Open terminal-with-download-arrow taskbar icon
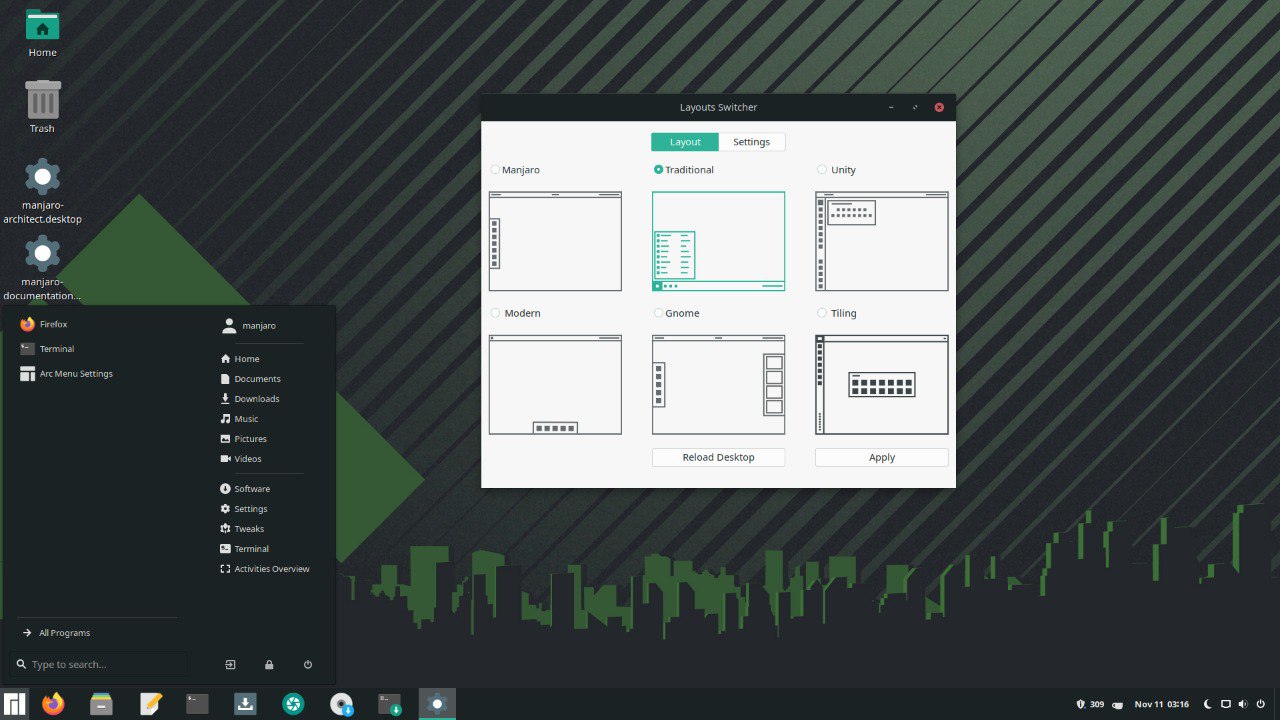This screenshot has width=1280, height=720. coord(390,704)
